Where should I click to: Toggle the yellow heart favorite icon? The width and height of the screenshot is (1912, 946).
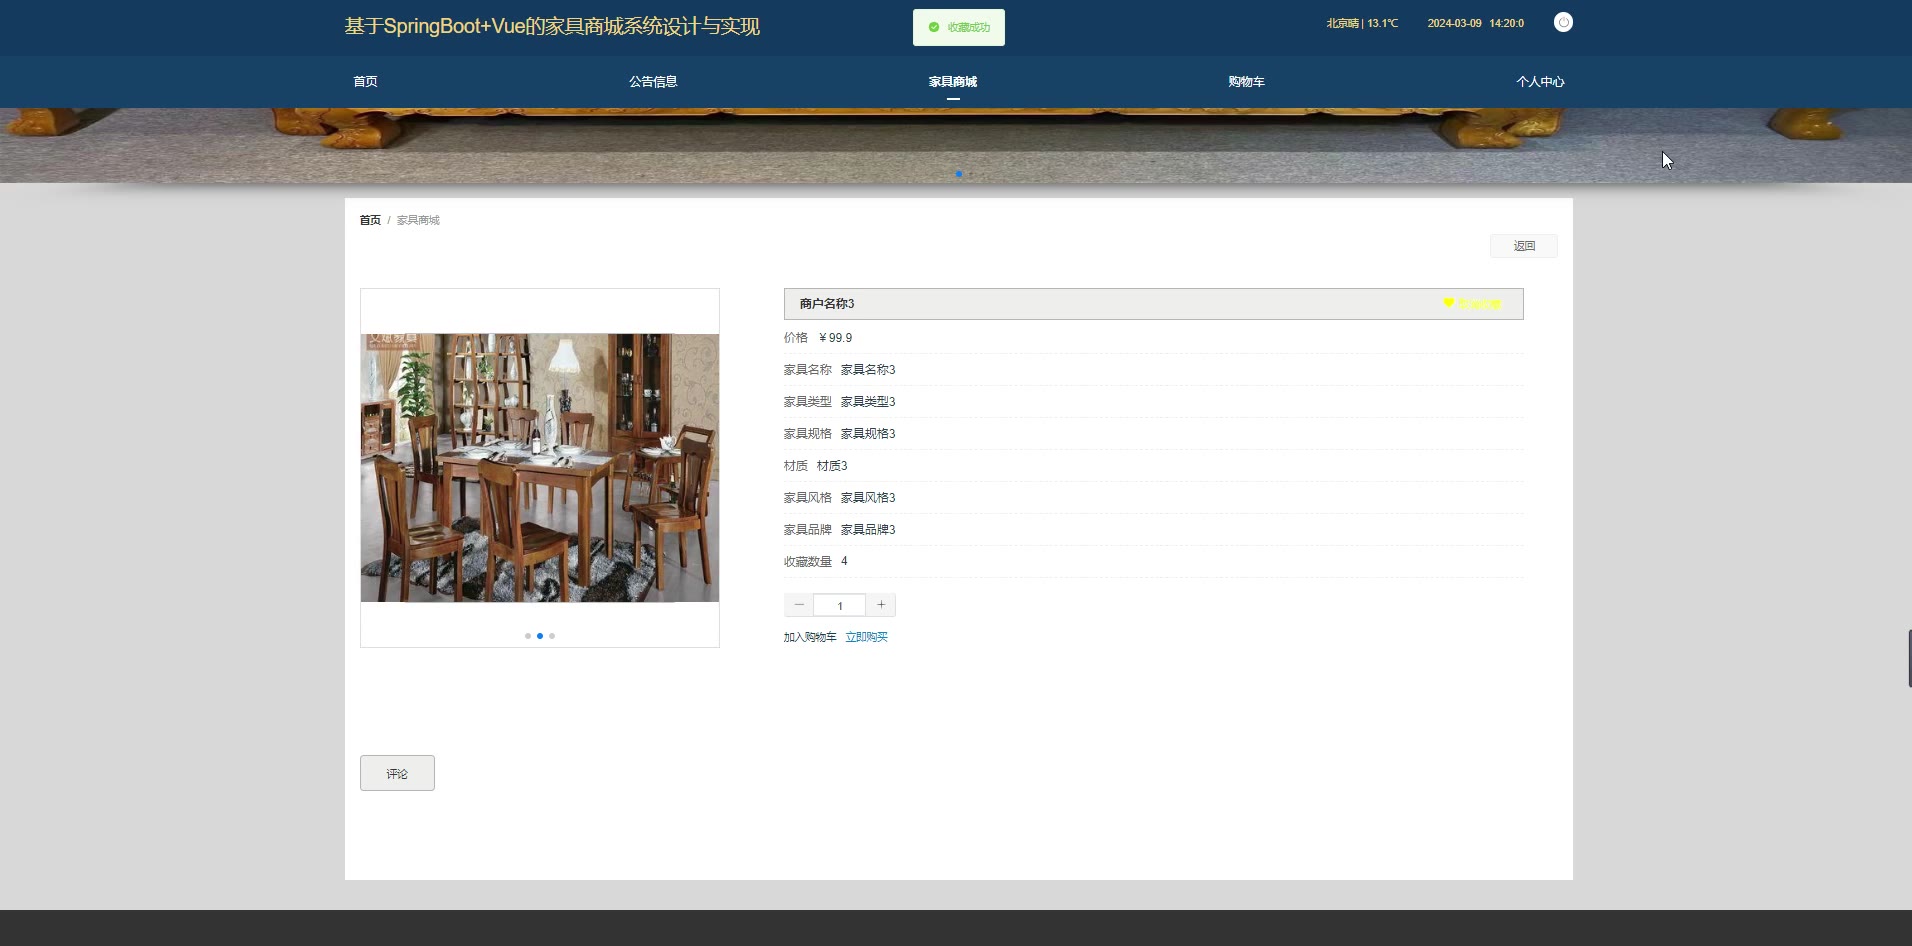click(x=1448, y=303)
